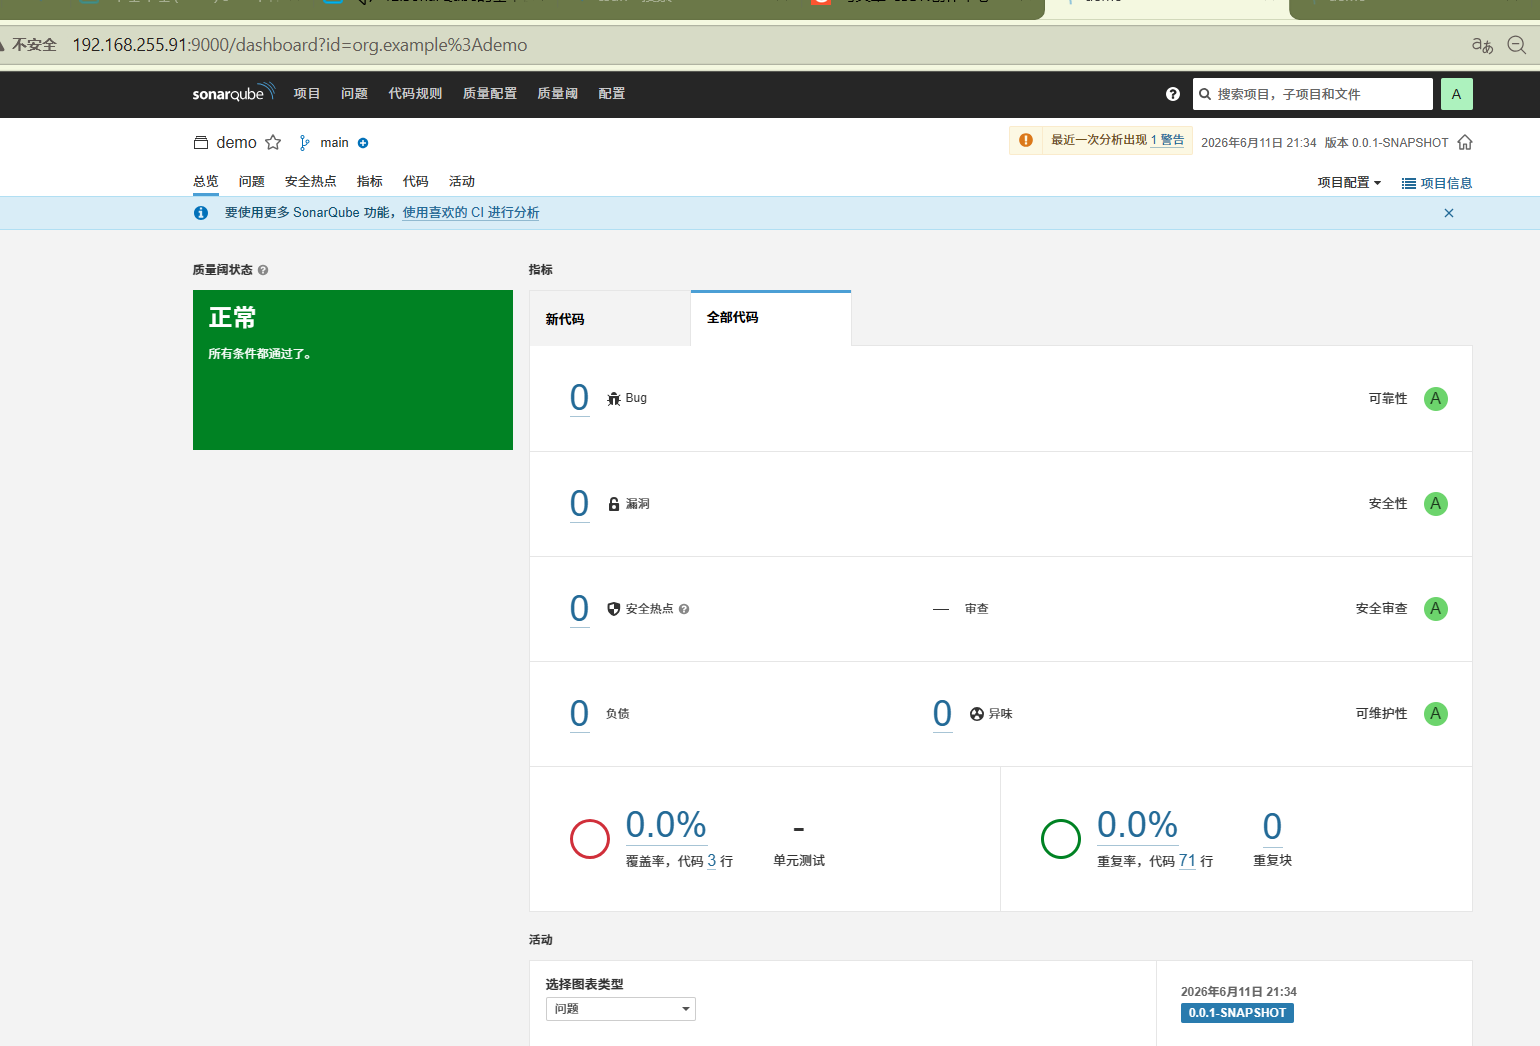Click the user avatar A in navbar
The height and width of the screenshot is (1046, 1540).
(1456, 94)
